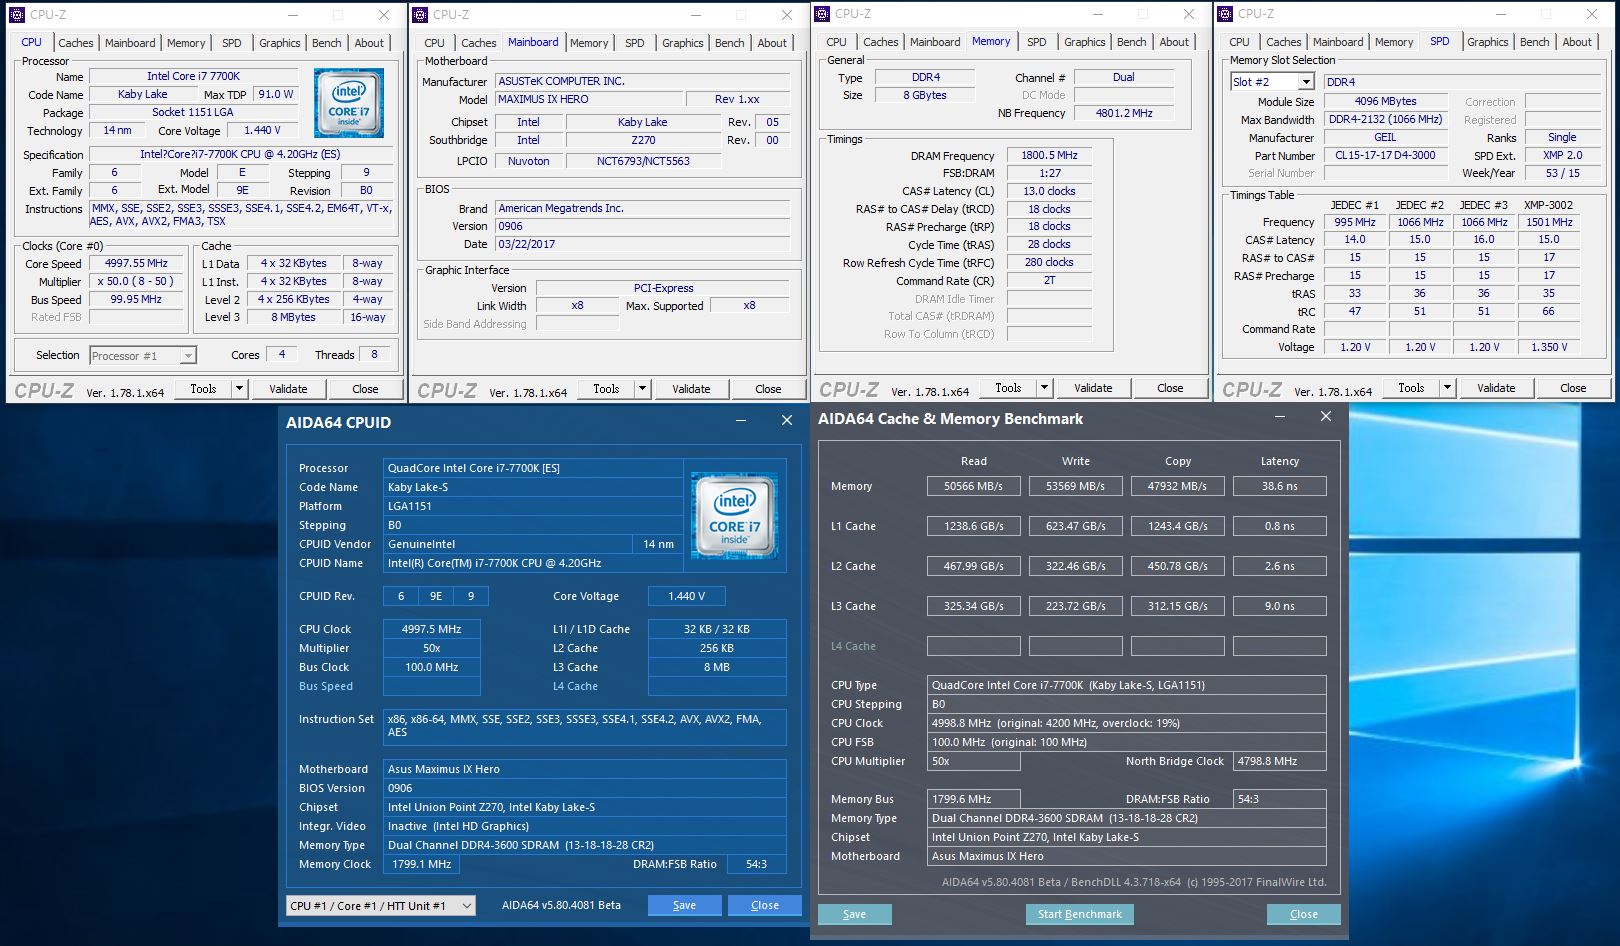
Task: Click the CPU-Z app icon in Memory window title bar
Action: click(822, 14)
